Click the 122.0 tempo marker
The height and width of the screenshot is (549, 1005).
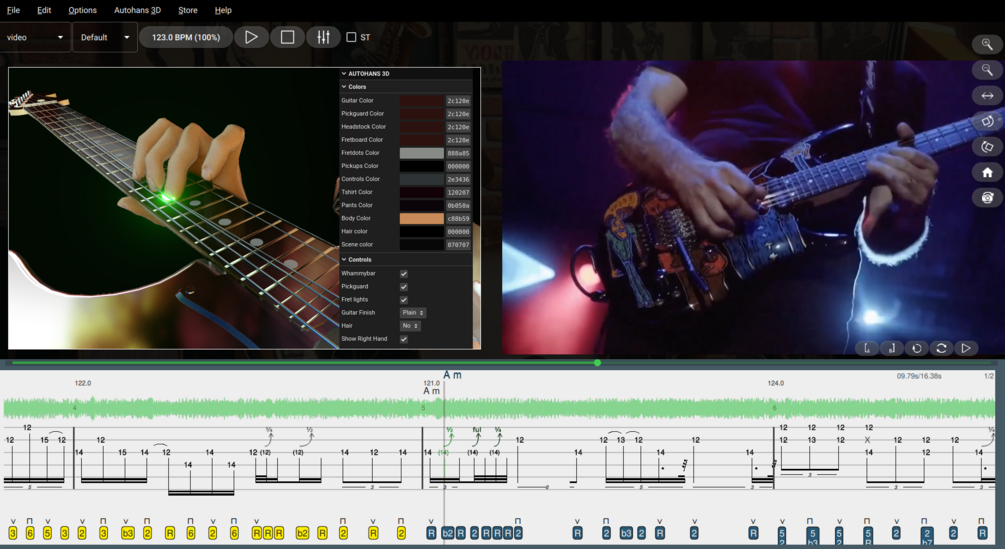pyautogui.click(x=83, y=383)
